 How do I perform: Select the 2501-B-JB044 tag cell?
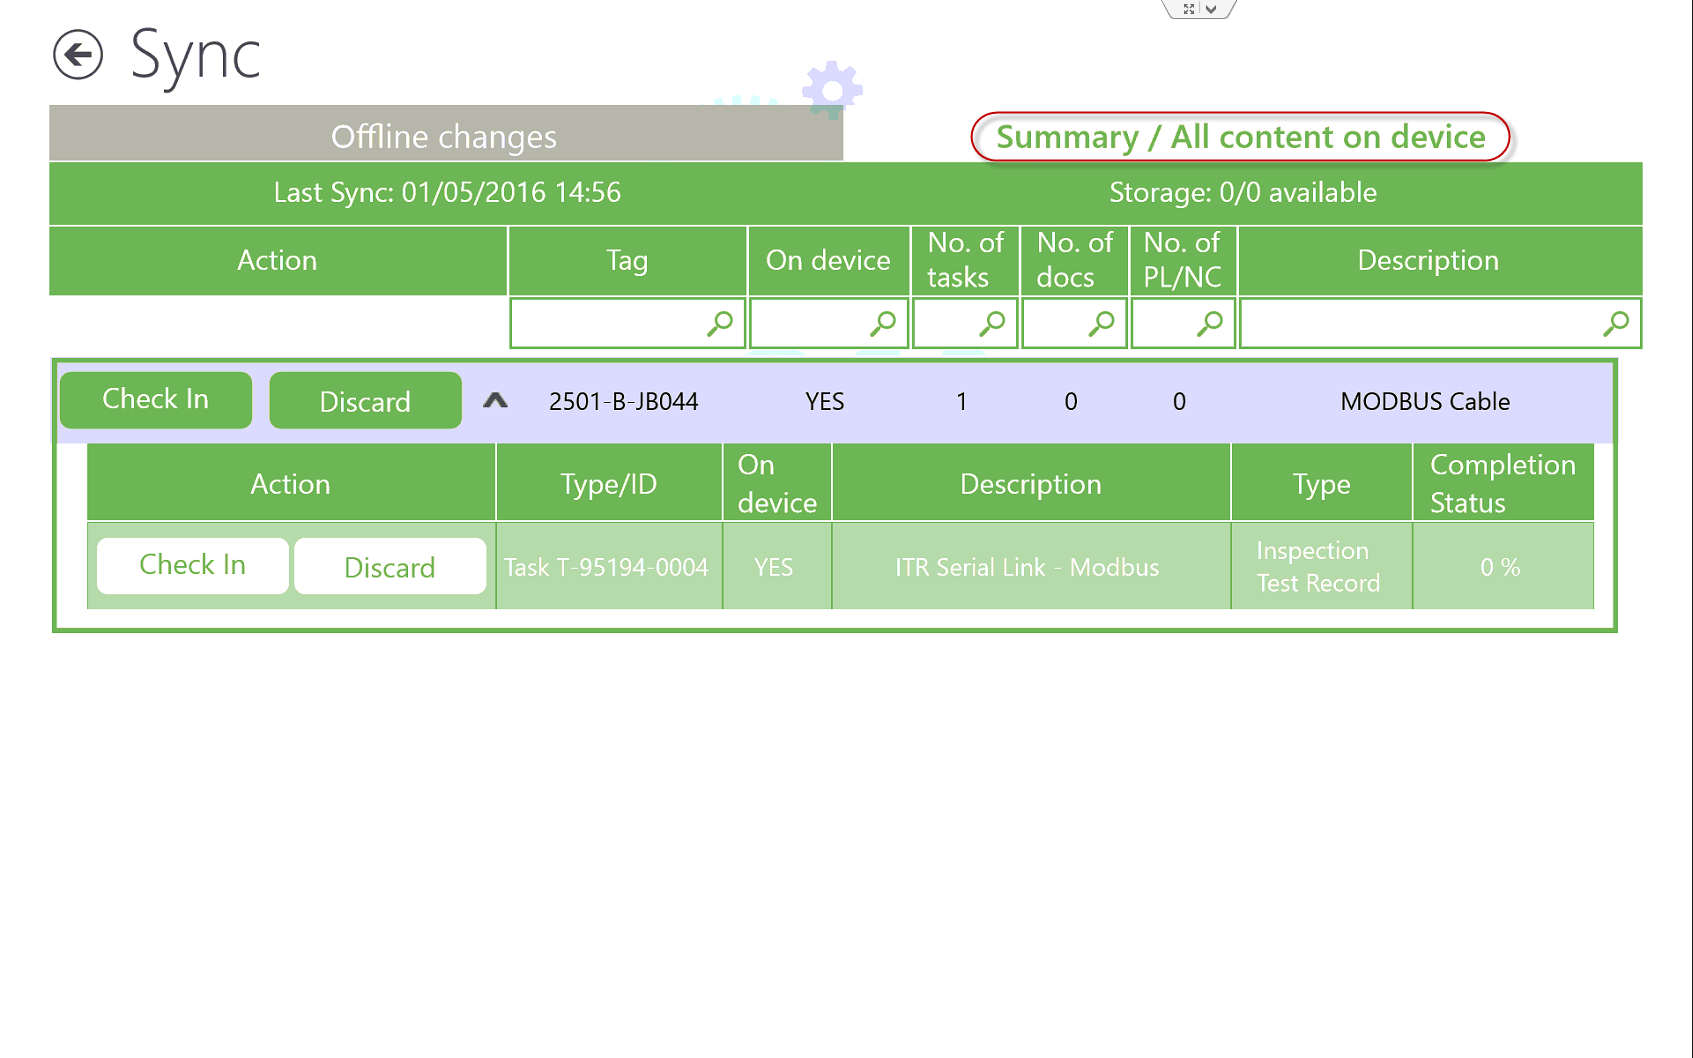[624, 402]
